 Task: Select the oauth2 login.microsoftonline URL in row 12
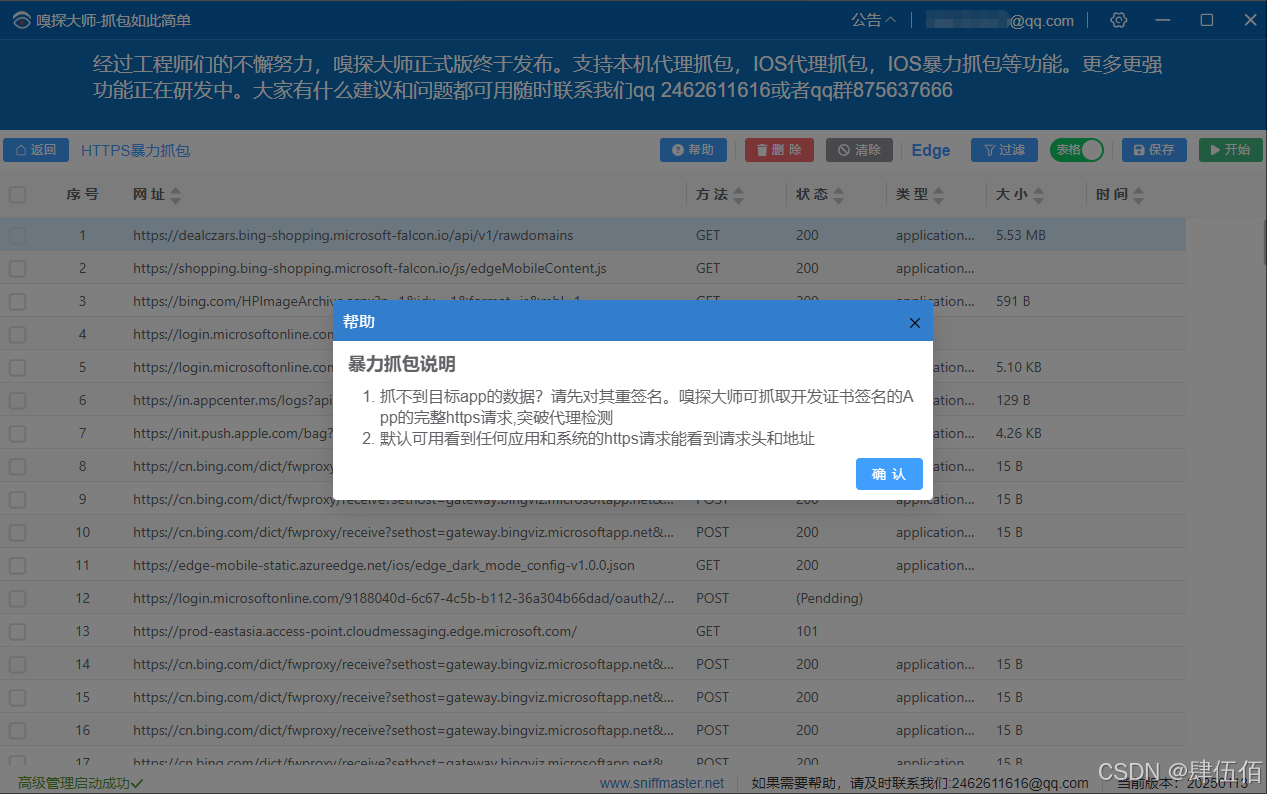(404, 599)
